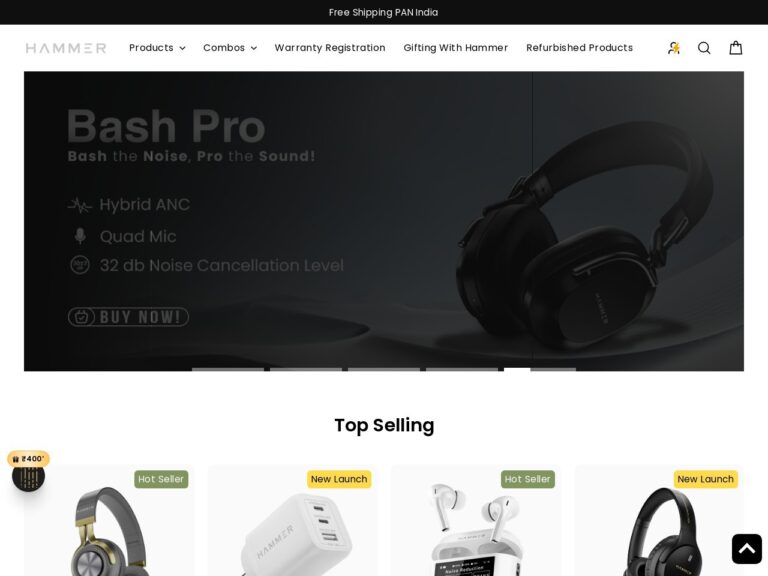The height and width of the screenshot is (576, 768).
Task: Select the last carousel slide indicator
Action: point(553,369)
